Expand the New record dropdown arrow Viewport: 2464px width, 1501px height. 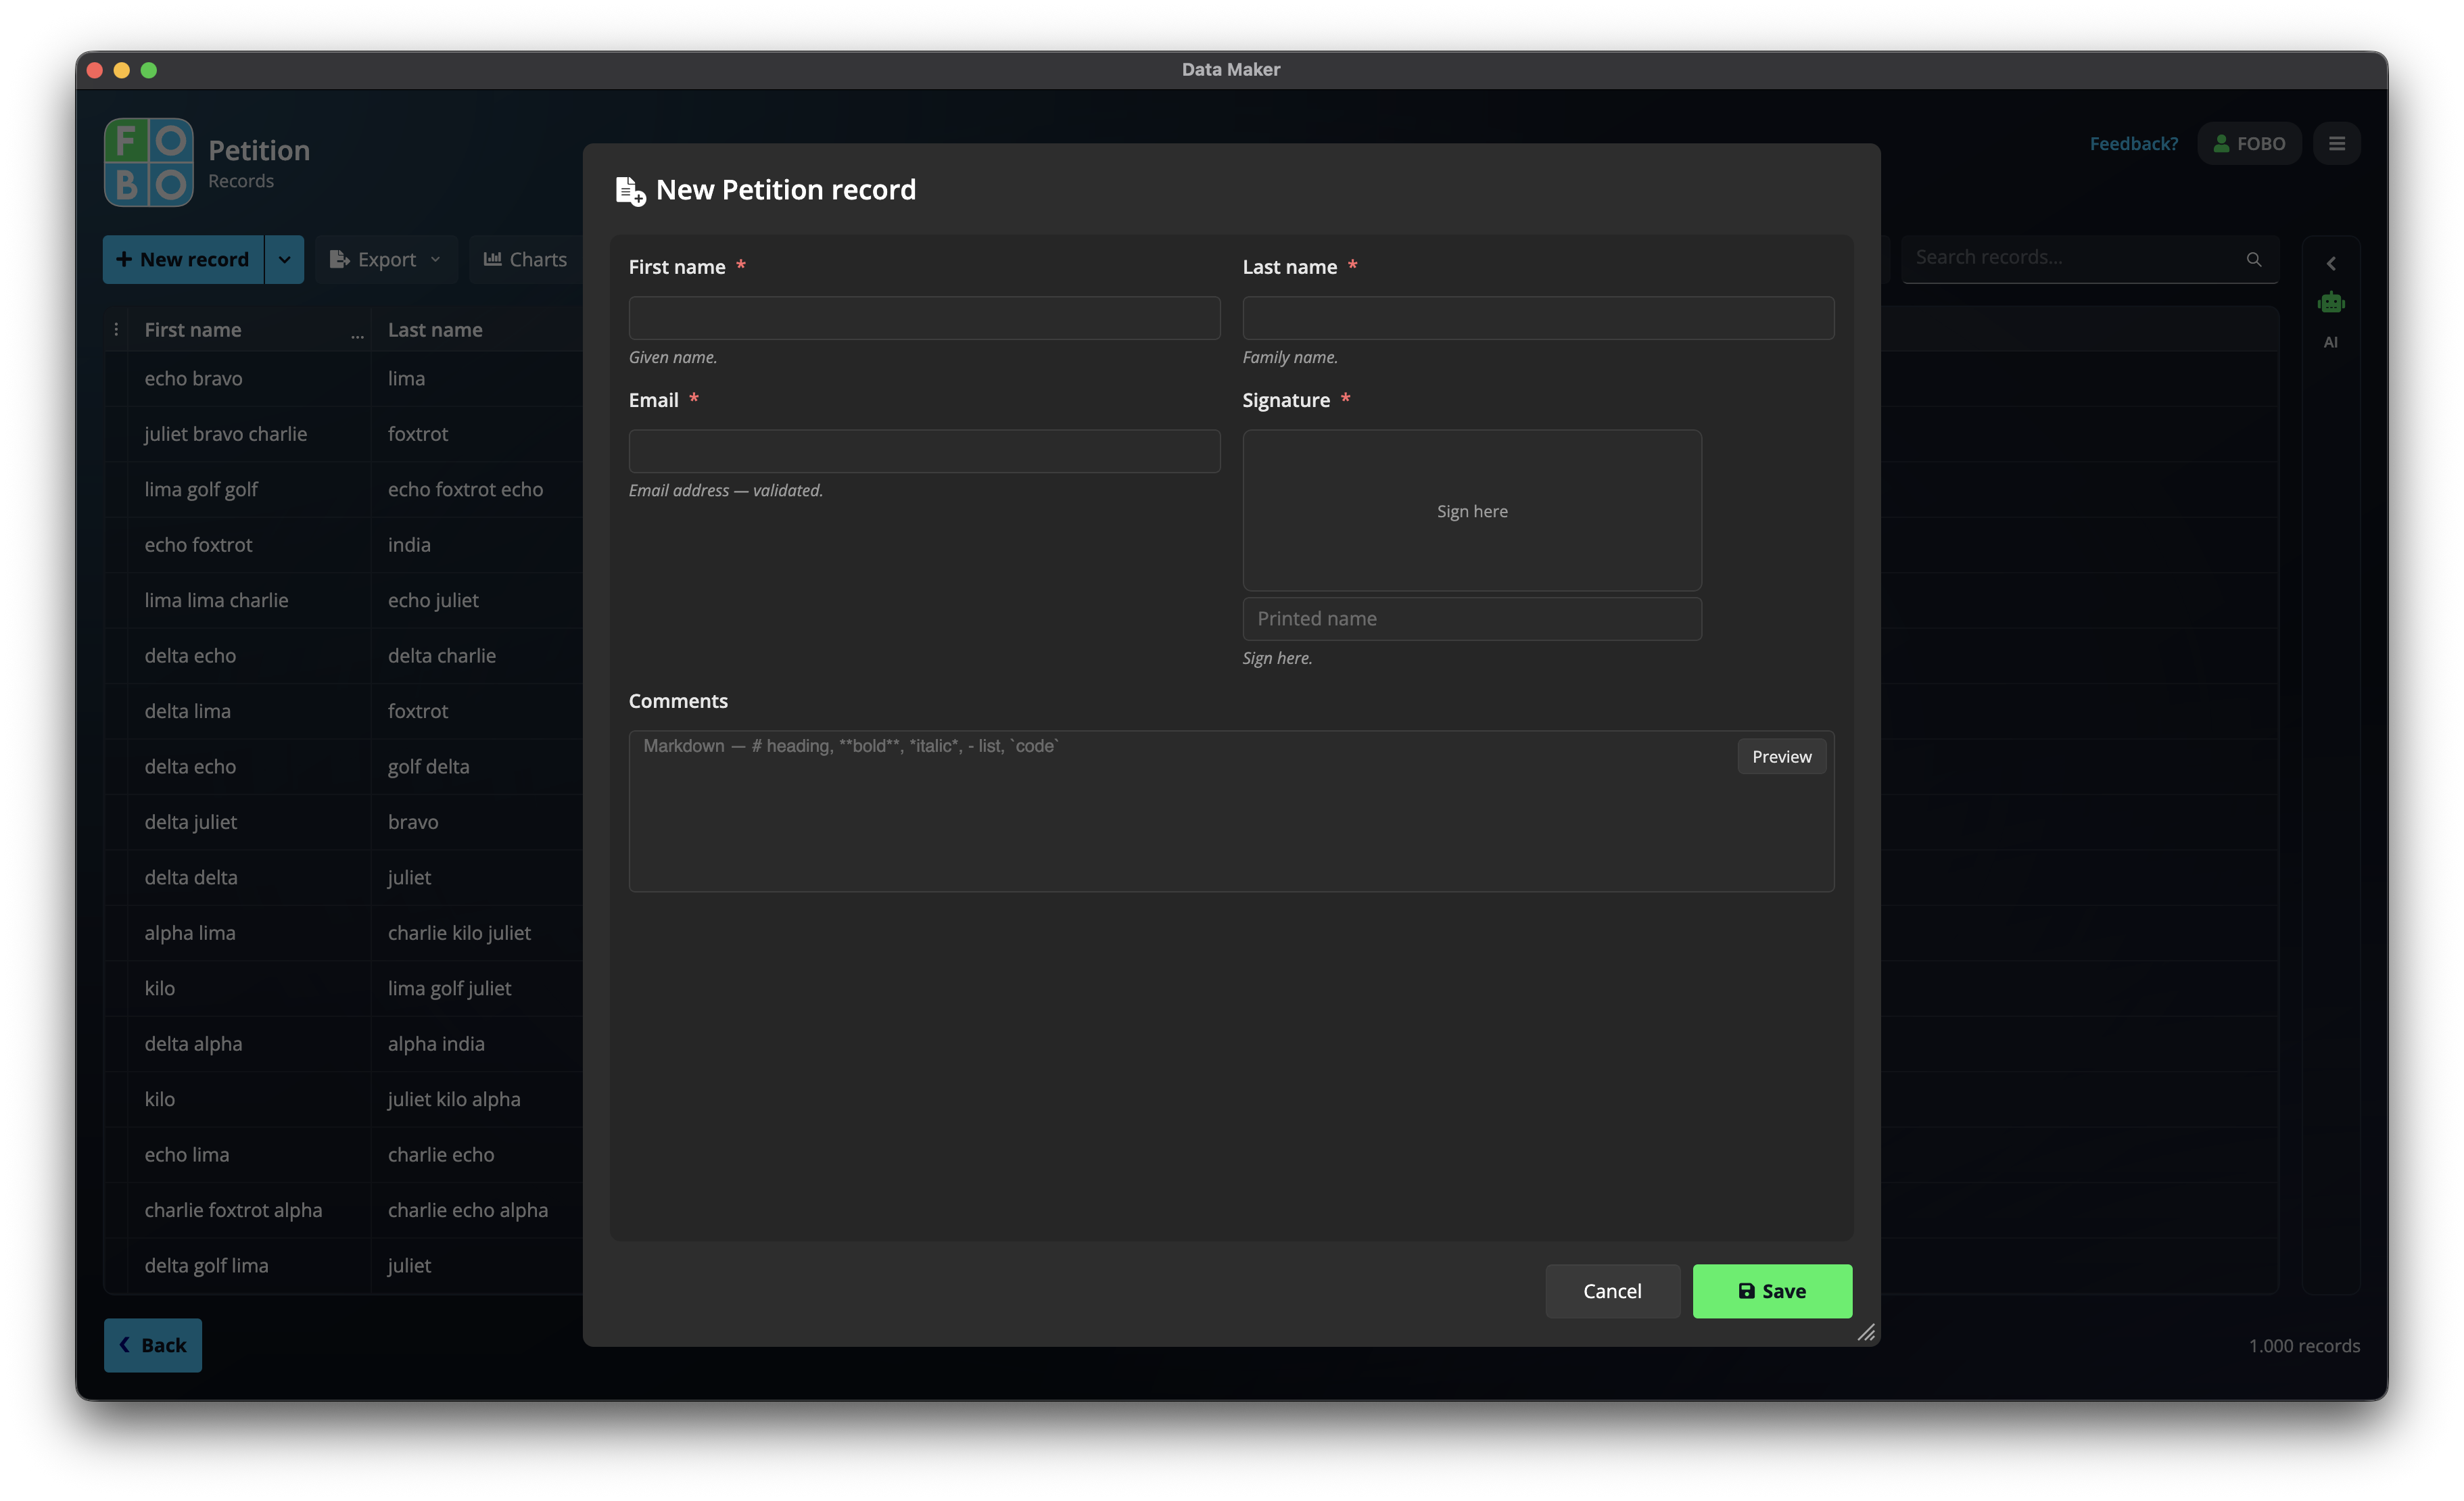coord(284,259)
